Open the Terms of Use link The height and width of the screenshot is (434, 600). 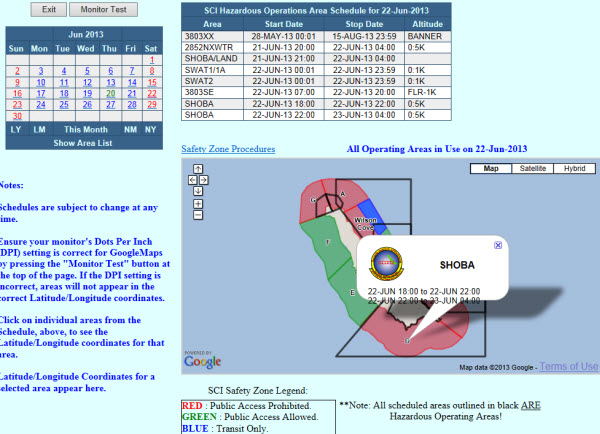coord(569,366)
